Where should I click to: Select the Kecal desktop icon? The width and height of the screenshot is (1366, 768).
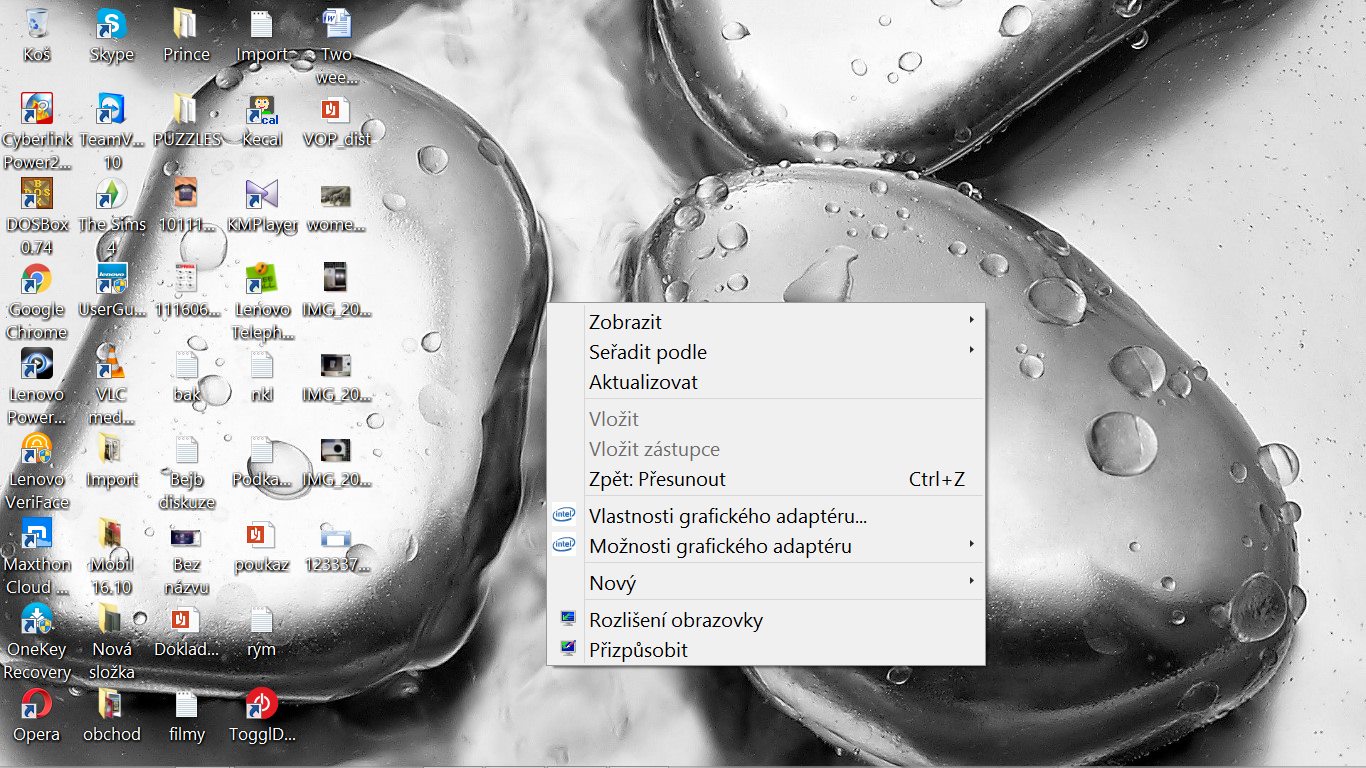tap(262, 108)
